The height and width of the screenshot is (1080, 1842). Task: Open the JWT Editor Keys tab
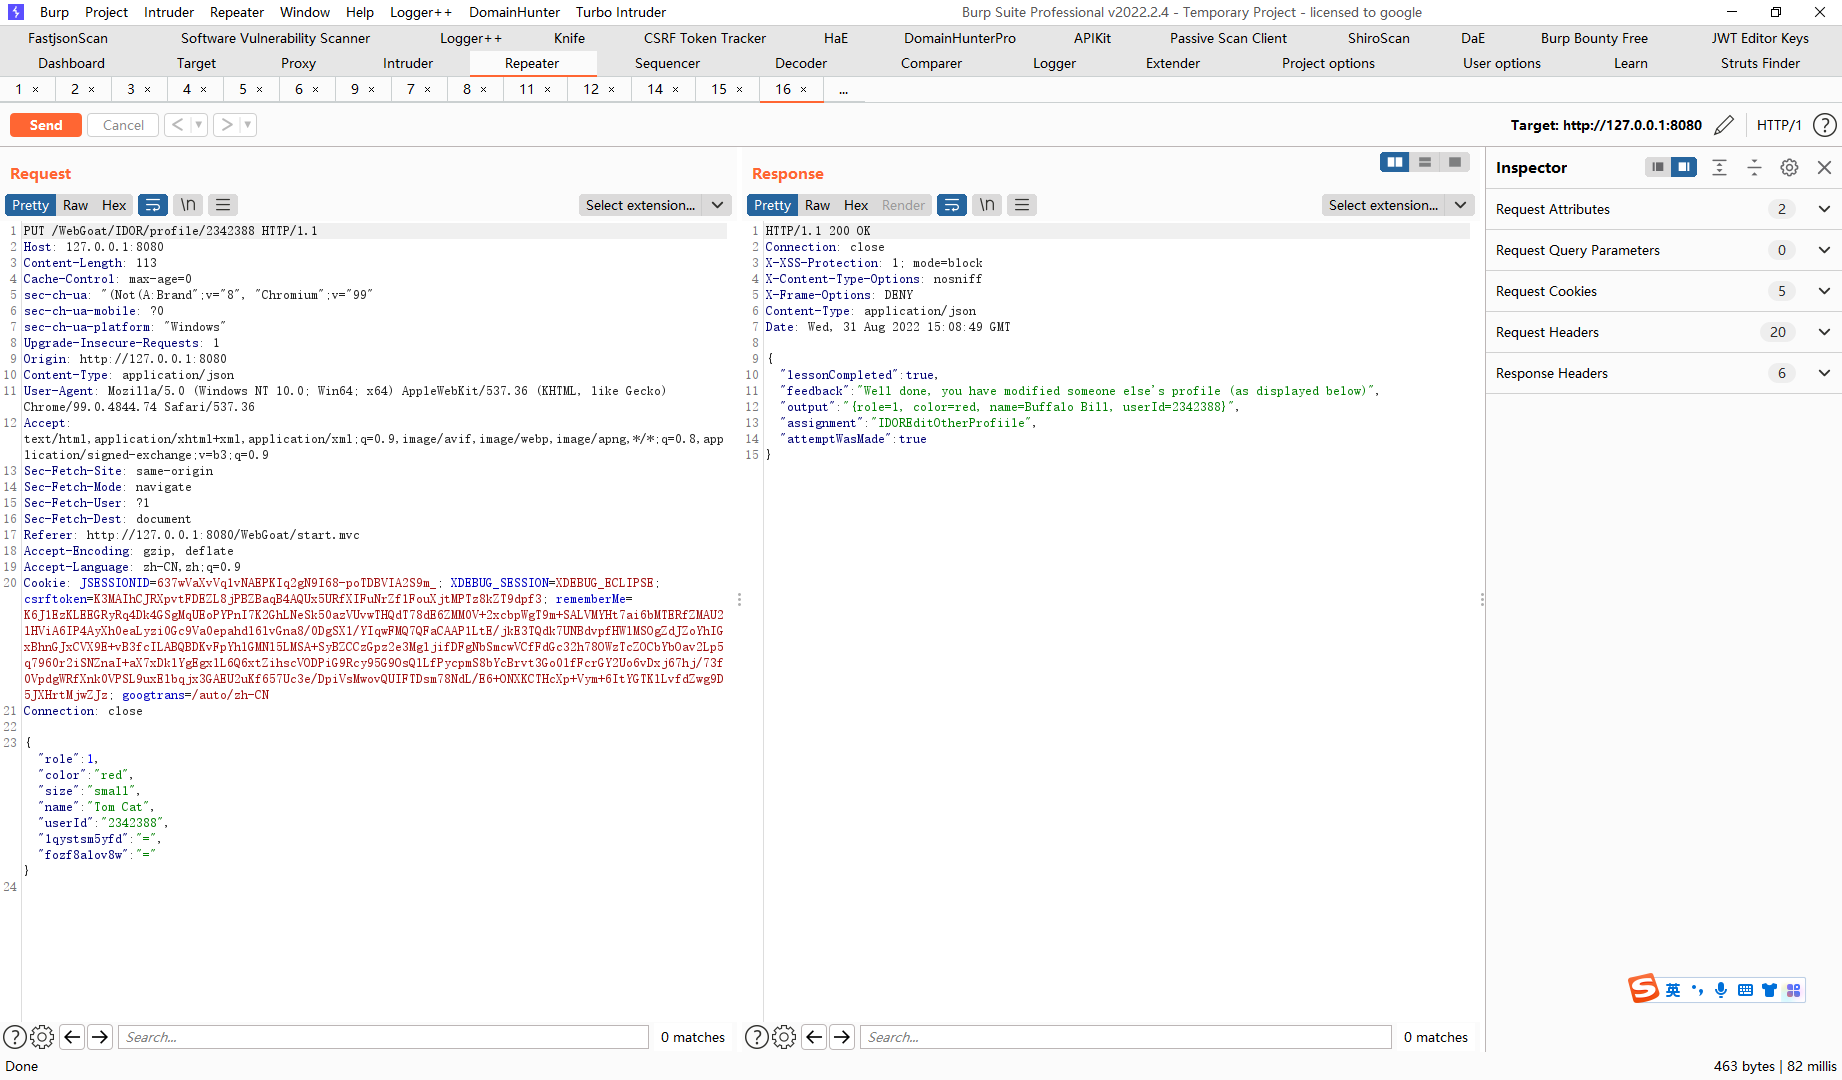[1760, 38]
